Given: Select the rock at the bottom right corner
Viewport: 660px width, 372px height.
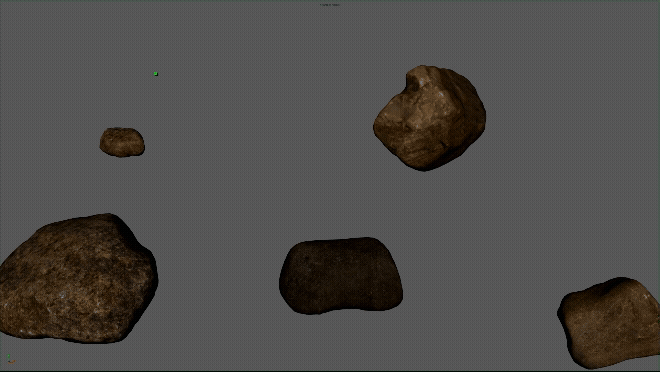Looking at the screenshot, I should pyautogui.click(x=609, y=322).
